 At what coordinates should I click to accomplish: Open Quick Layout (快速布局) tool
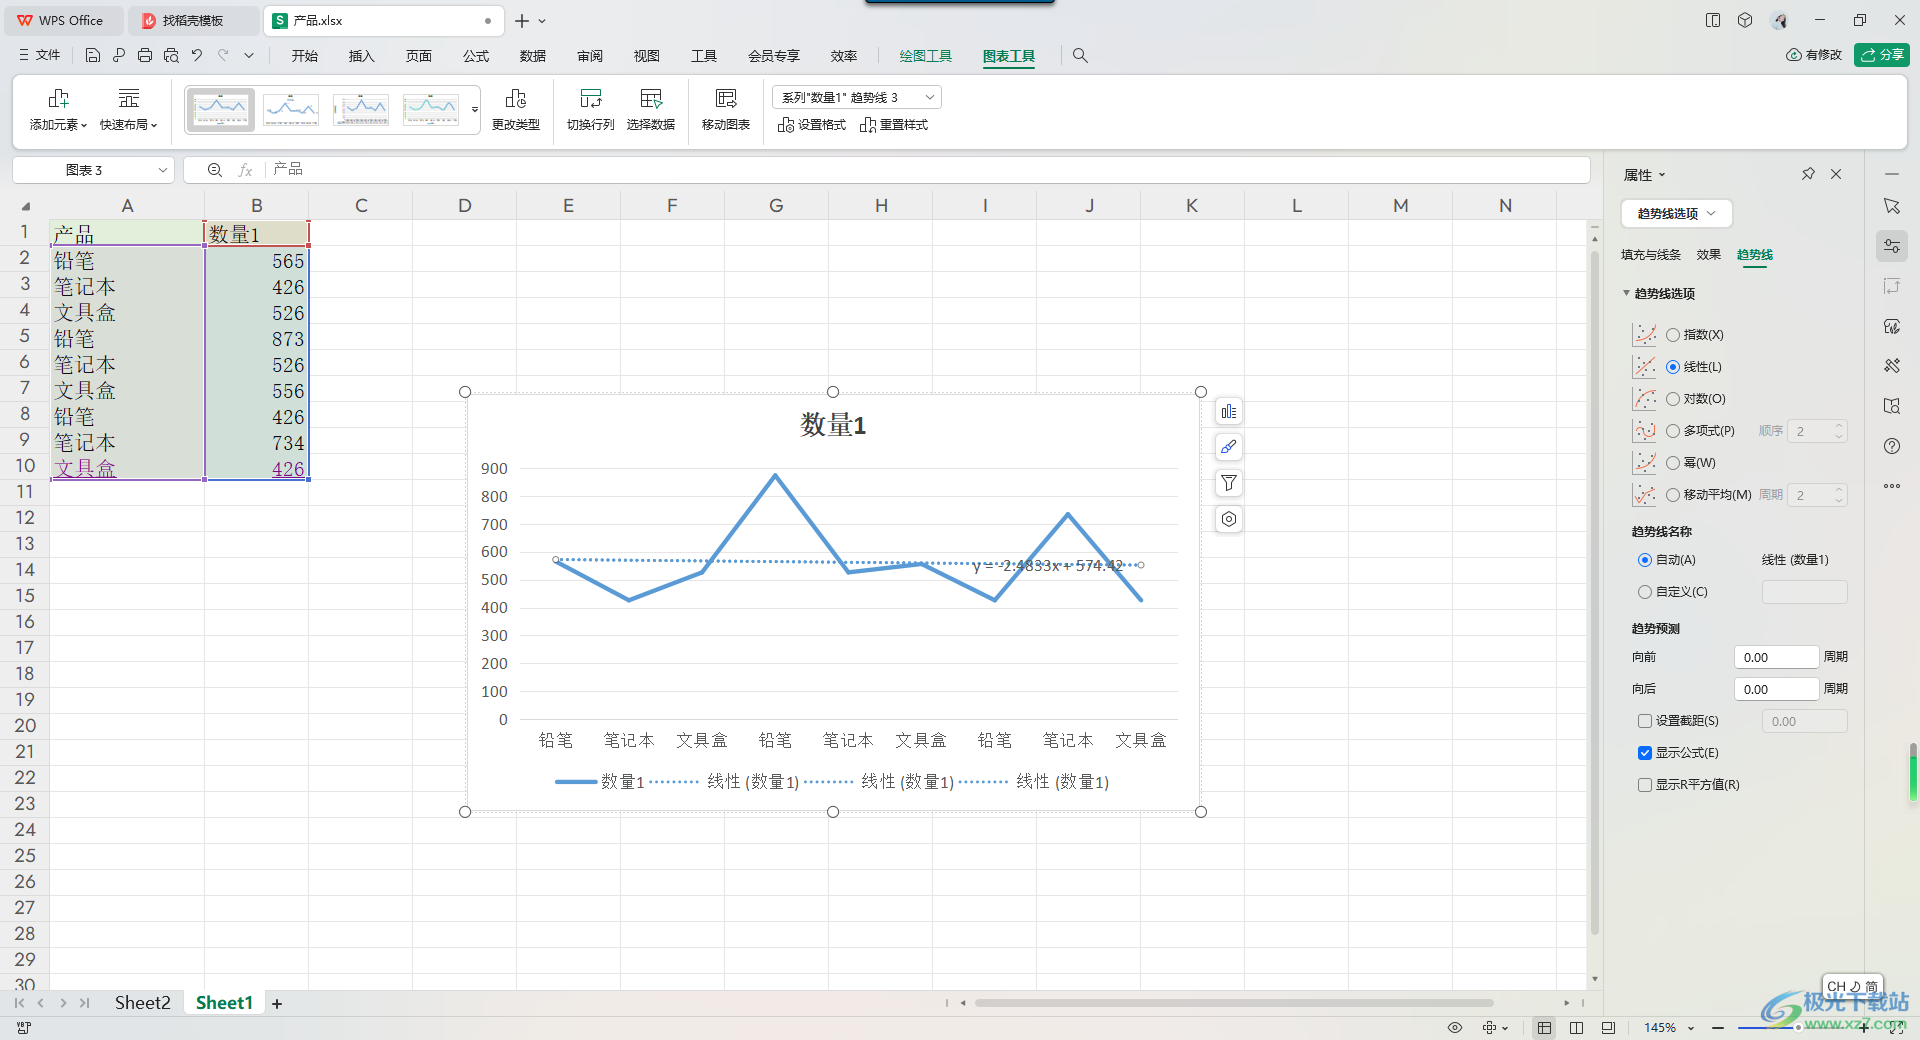click(x=128, y=109)
